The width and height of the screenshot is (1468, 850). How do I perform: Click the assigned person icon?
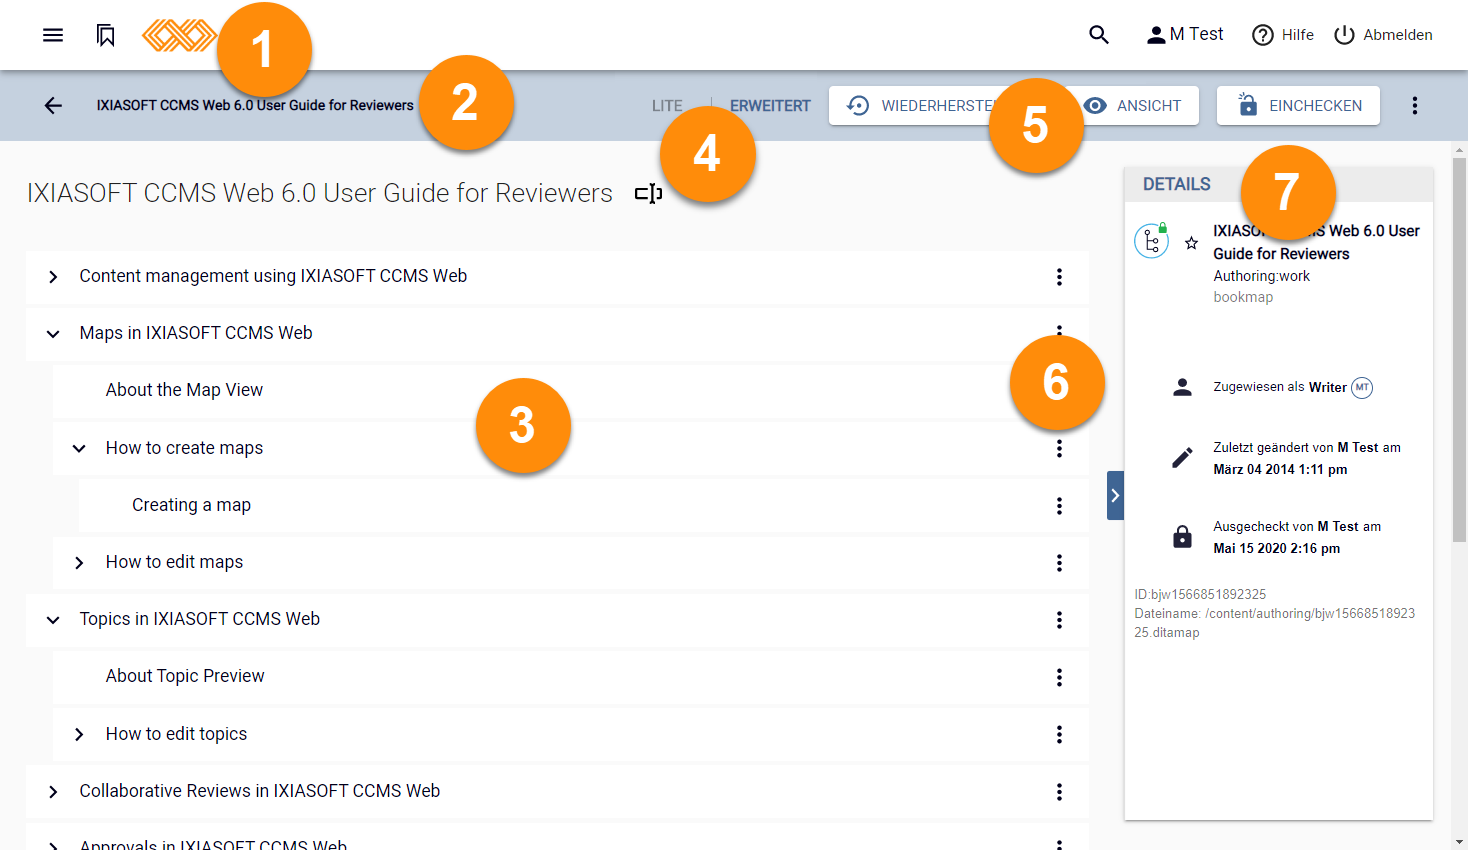(x=1182, y=388)
